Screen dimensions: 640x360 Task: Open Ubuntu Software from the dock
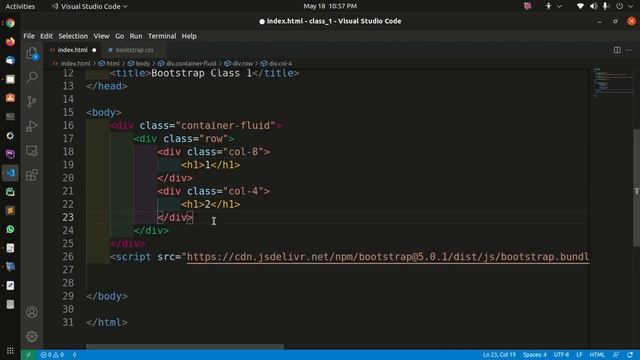10,98
